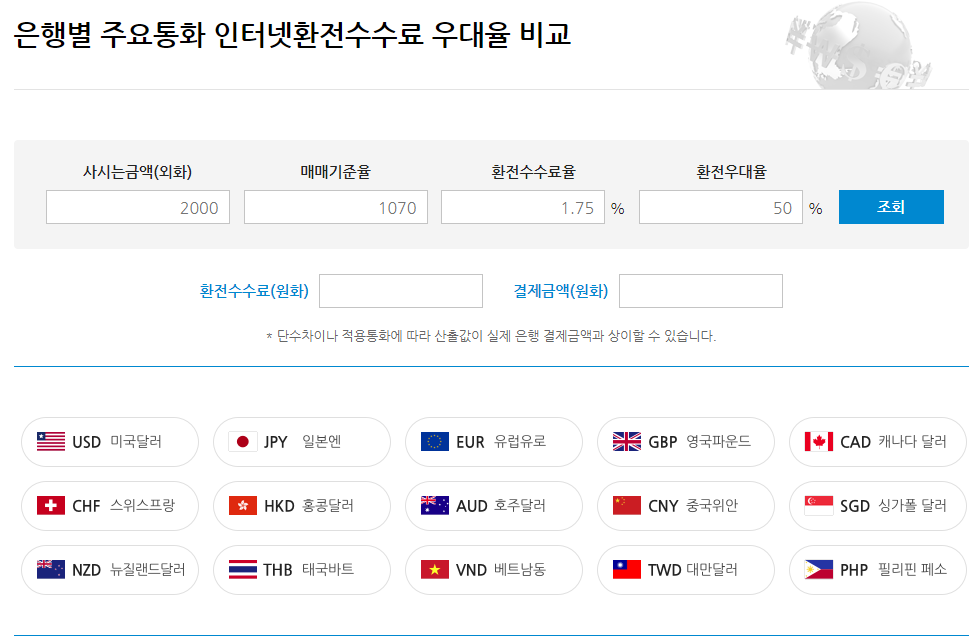The width and height of the screenshot is (978, 643).
Task: Select the GBP 영국파운드 flag icon
Action: [628, 441]
